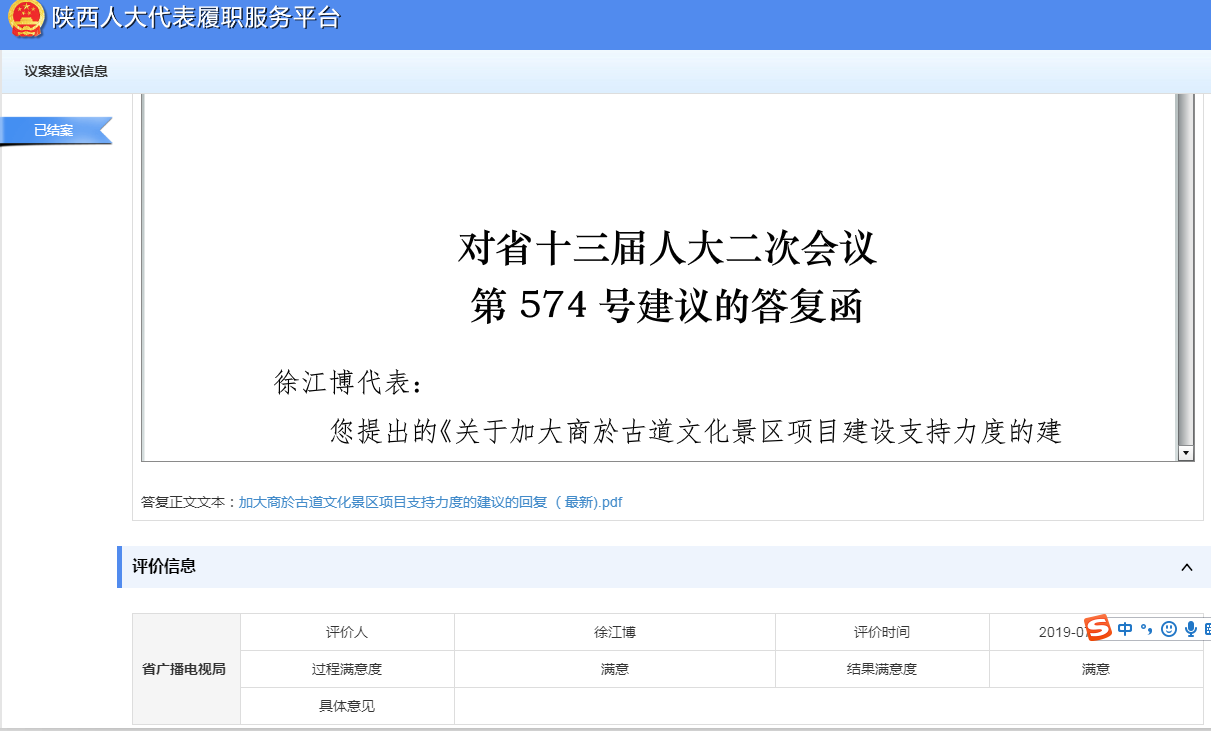Open the soft keyboard grid icon in Sogou toolbar
This screenshot has height=731, width=1211.
(1206, 629)
